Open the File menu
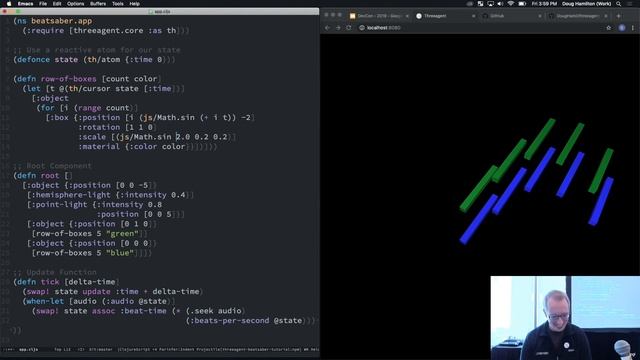Screen dimensions: 640x360 [43, 4]
